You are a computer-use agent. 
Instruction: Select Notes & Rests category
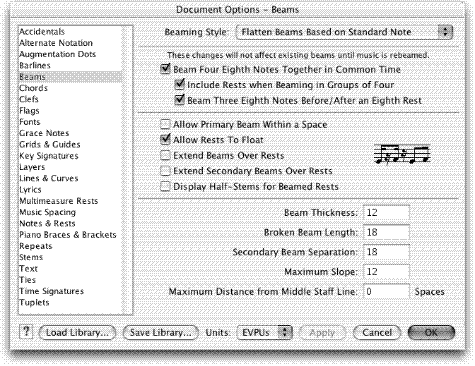point(70,223)
